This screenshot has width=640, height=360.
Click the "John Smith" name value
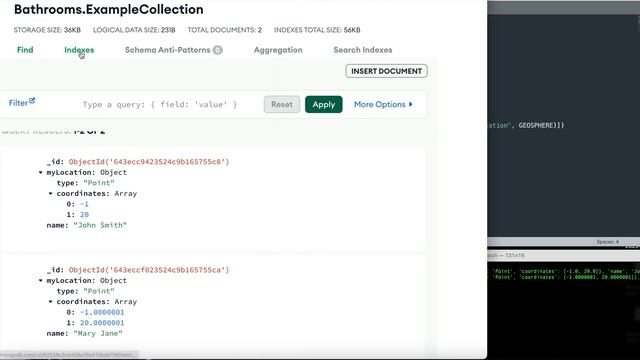[x=100, y=225]
